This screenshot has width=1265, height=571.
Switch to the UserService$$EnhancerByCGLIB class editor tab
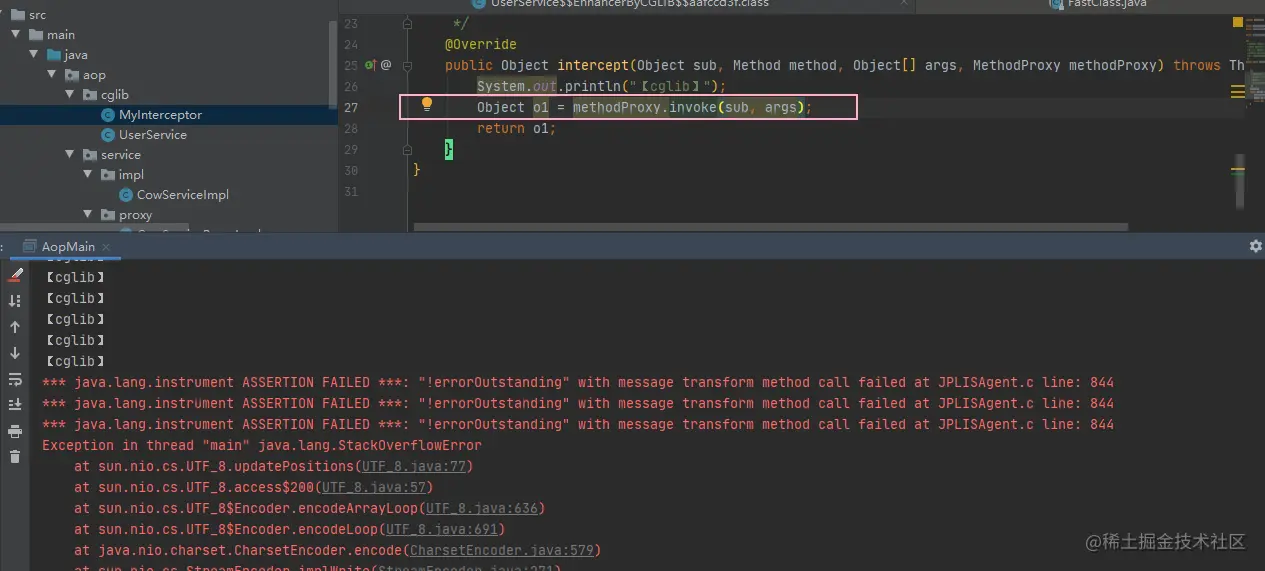tap(690, 4)
